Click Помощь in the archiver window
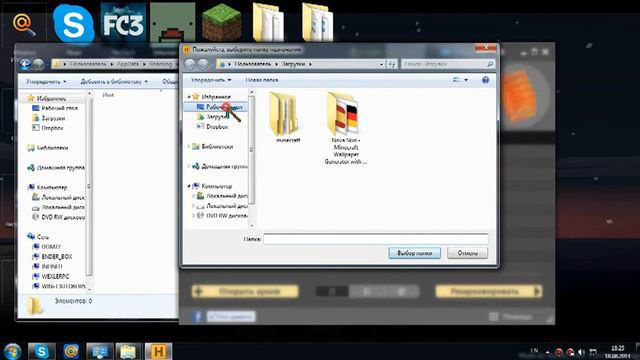Viewport: 640px width, 360px height. coord(512,316)
